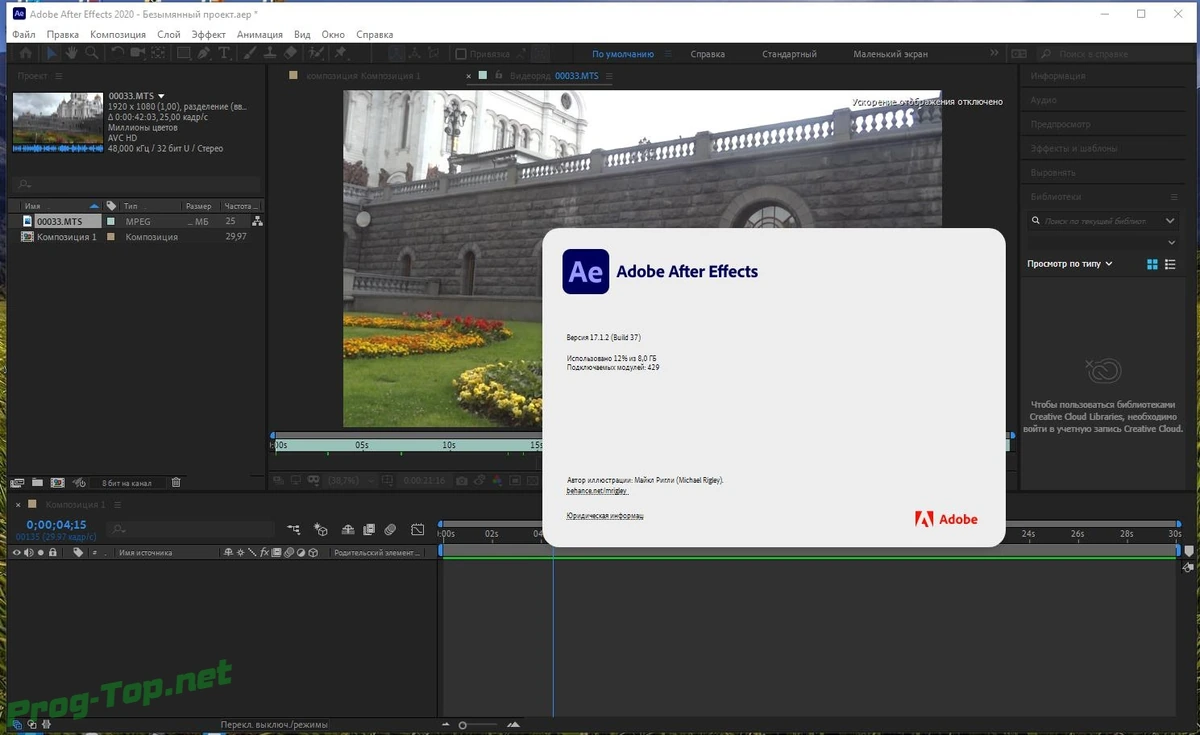Click the Имя column sort arrow
This screenshot has width=1200, height=735.
coord(94,206)
